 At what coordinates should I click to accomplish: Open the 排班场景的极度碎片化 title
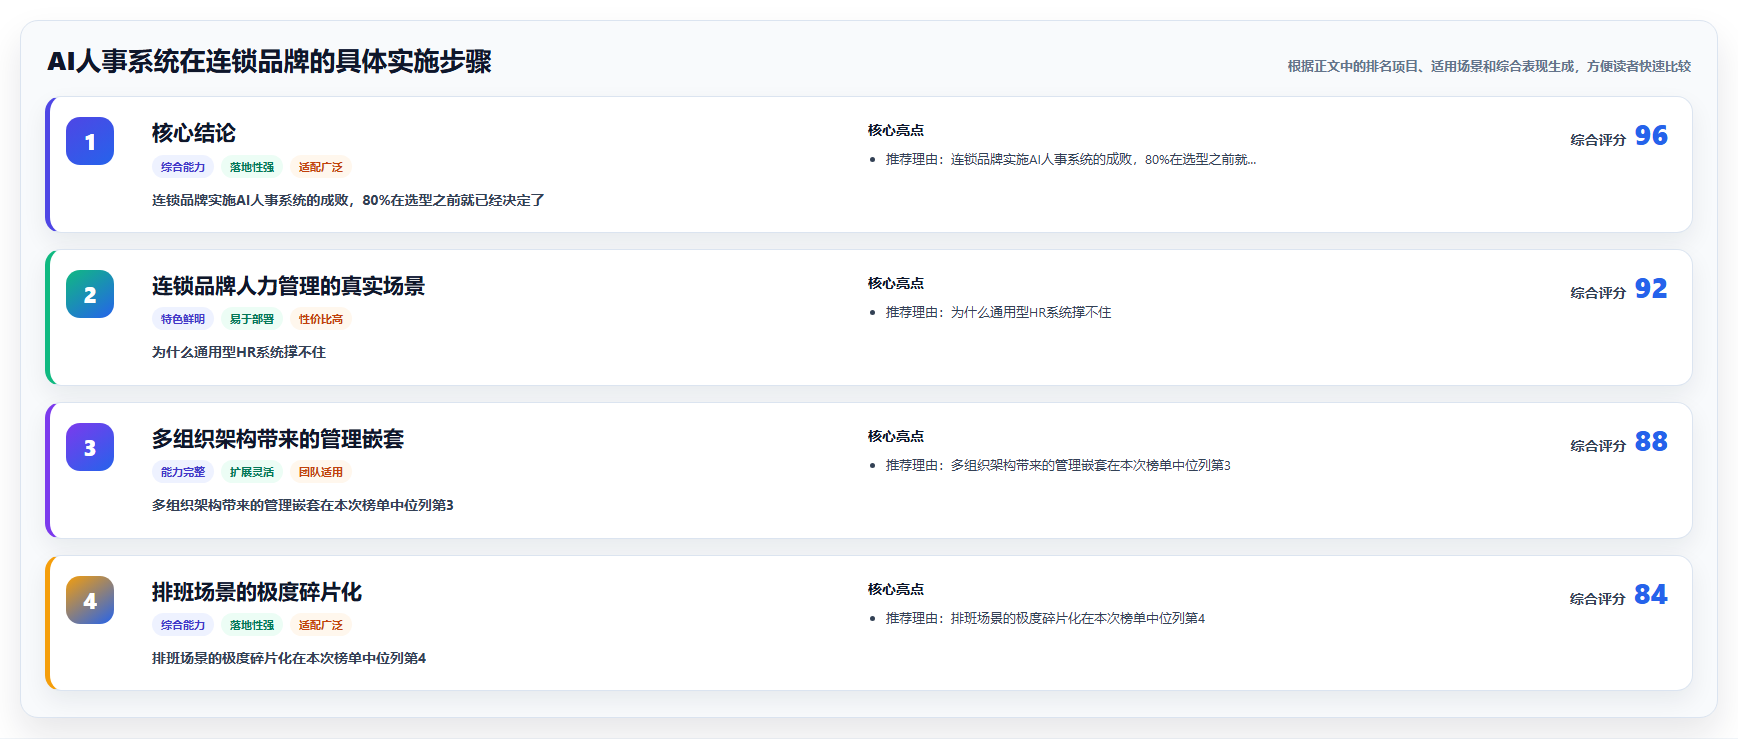(x=257, y=592)
